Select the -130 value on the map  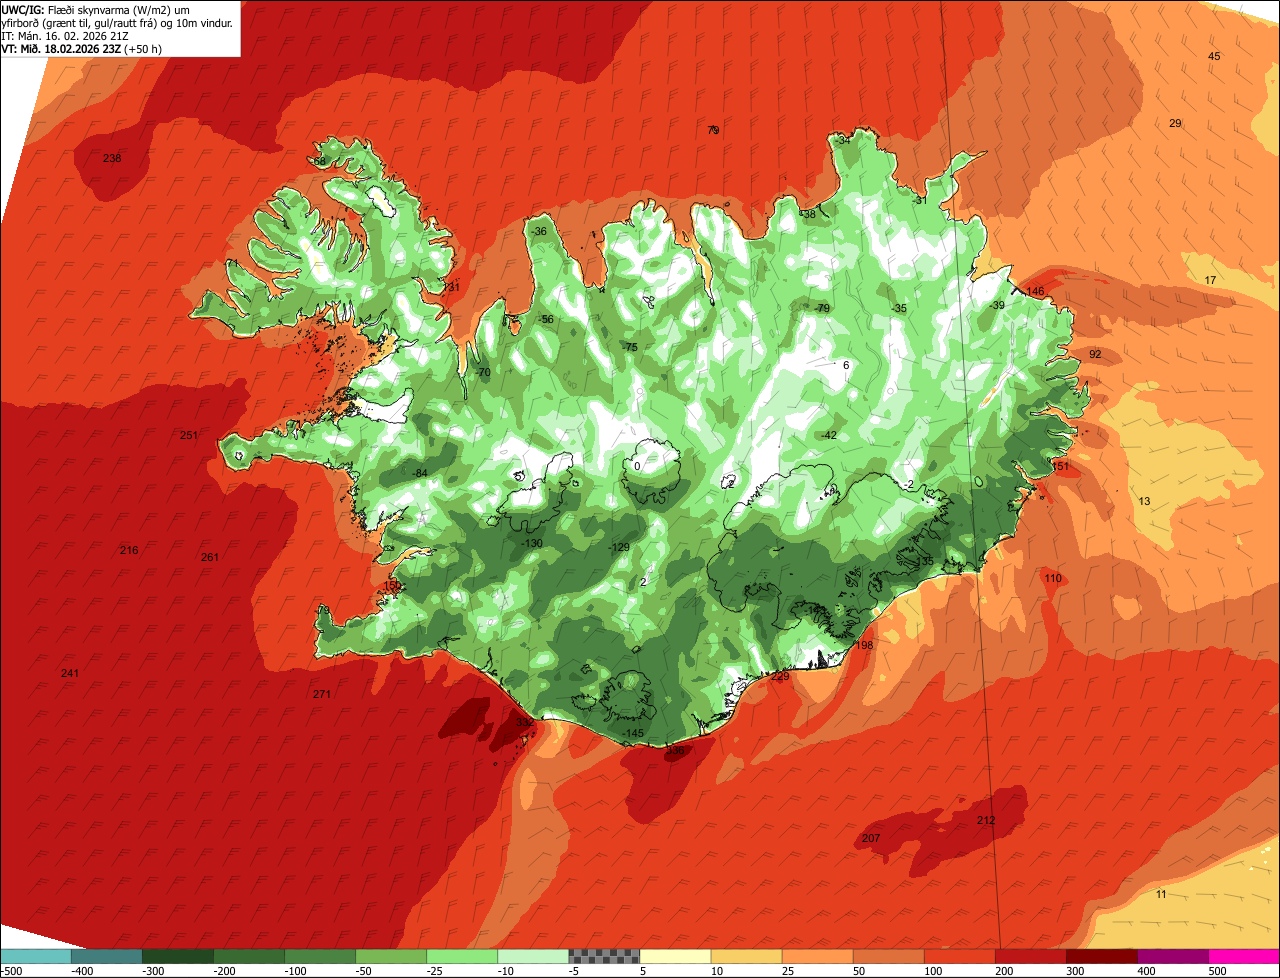(532, 544)
